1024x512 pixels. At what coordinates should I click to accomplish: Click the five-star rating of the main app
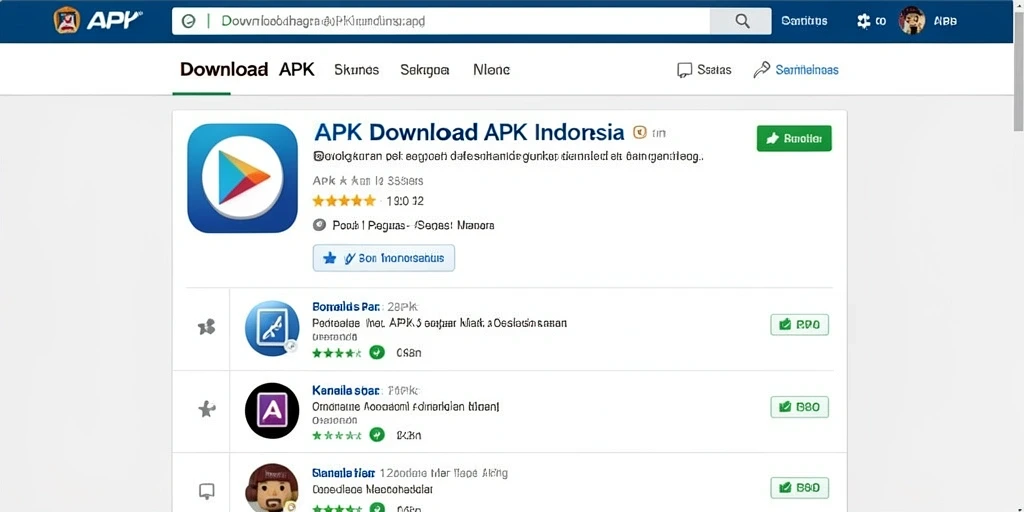point(344,200)
